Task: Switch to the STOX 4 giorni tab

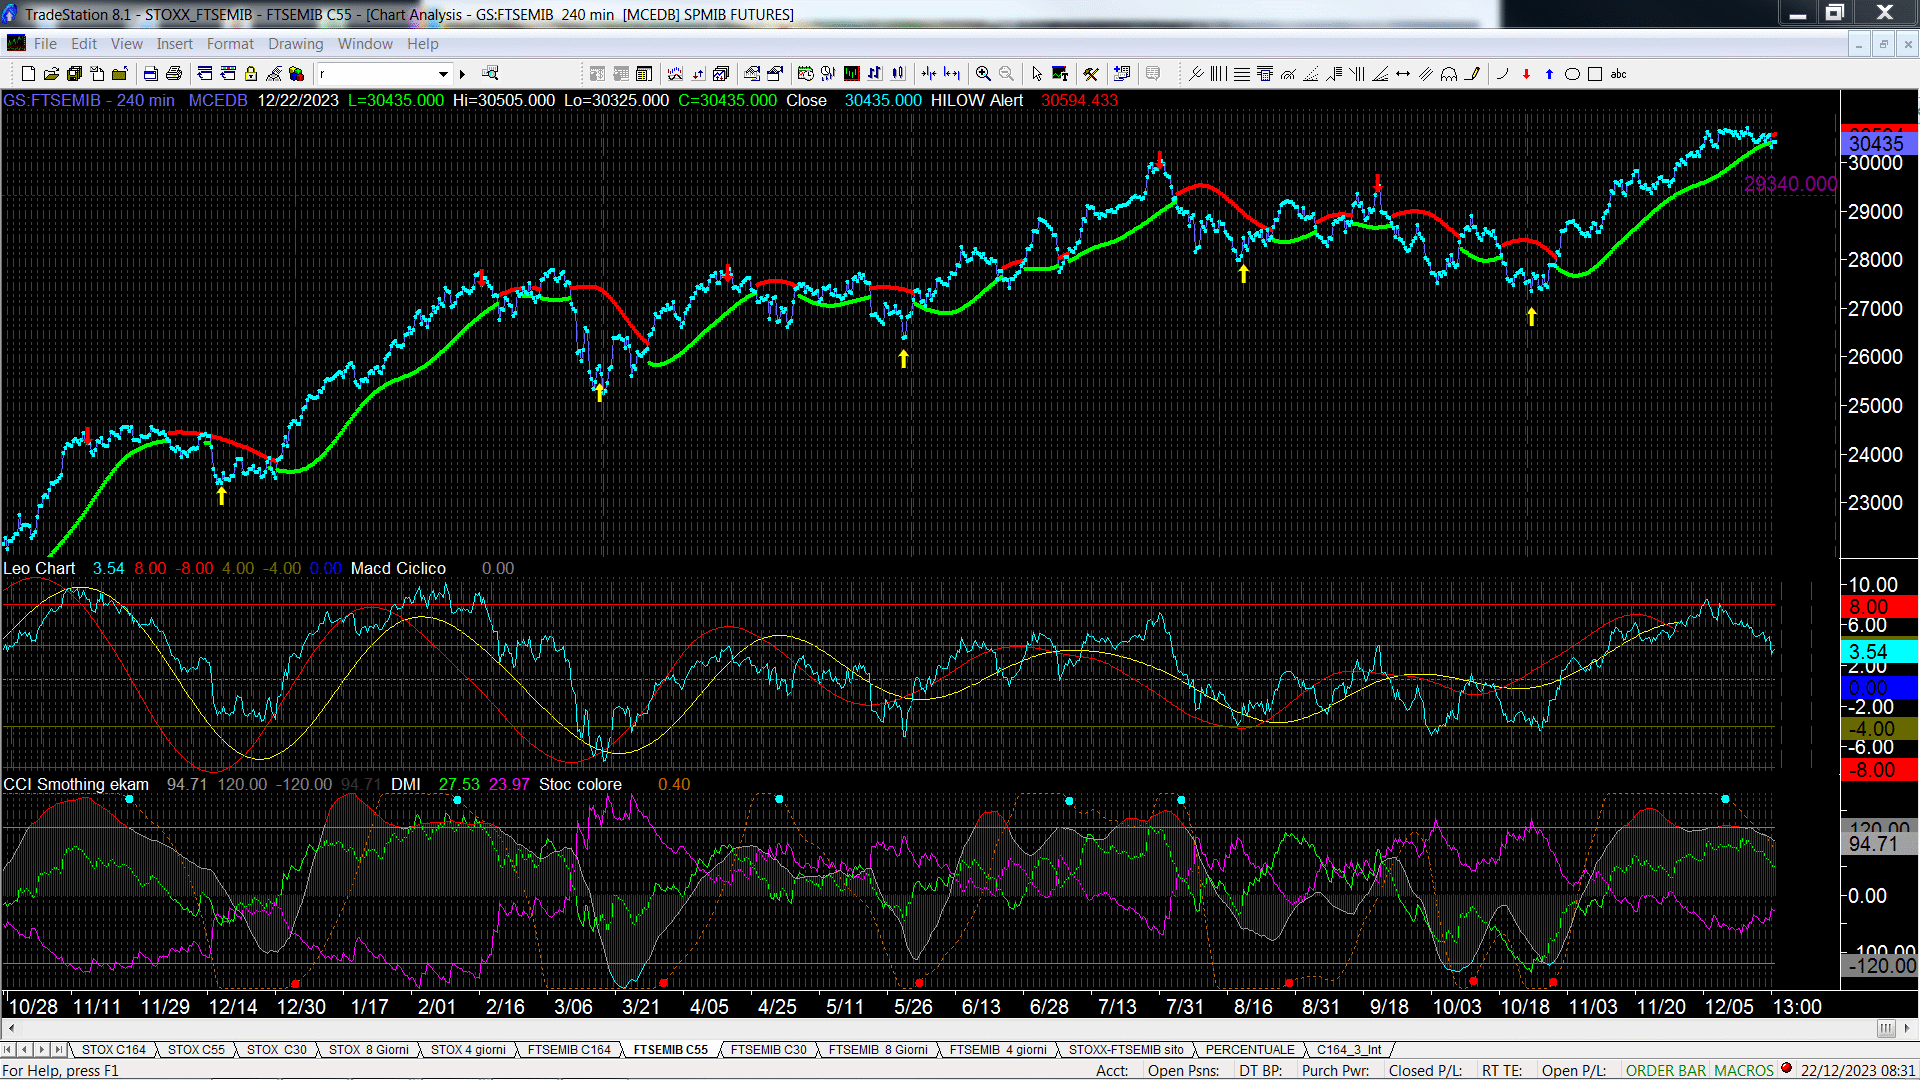Action: point(468,1050)
